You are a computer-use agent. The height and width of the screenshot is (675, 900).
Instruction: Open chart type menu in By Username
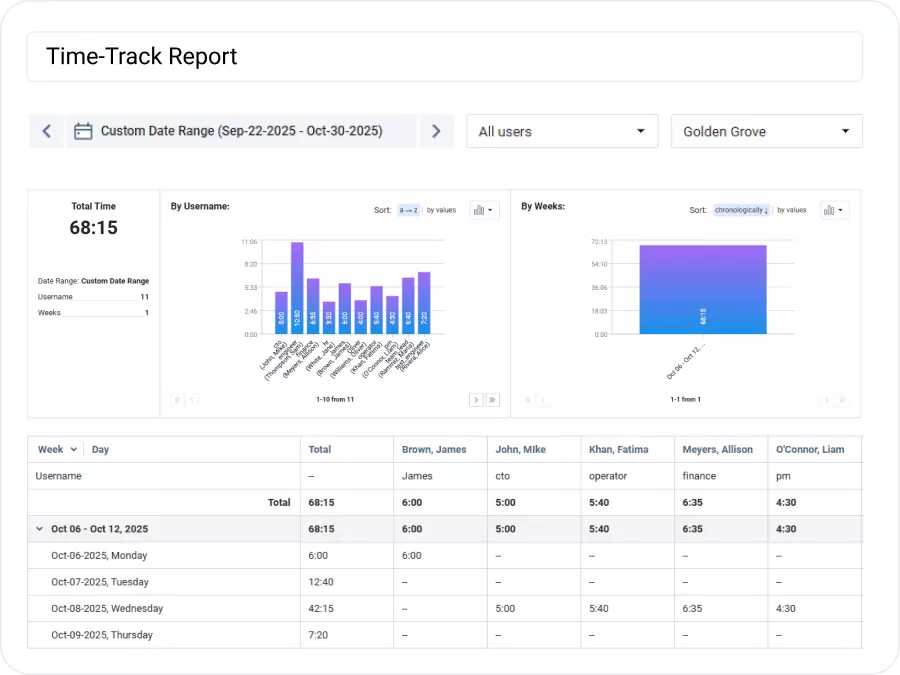click(484, 210)
